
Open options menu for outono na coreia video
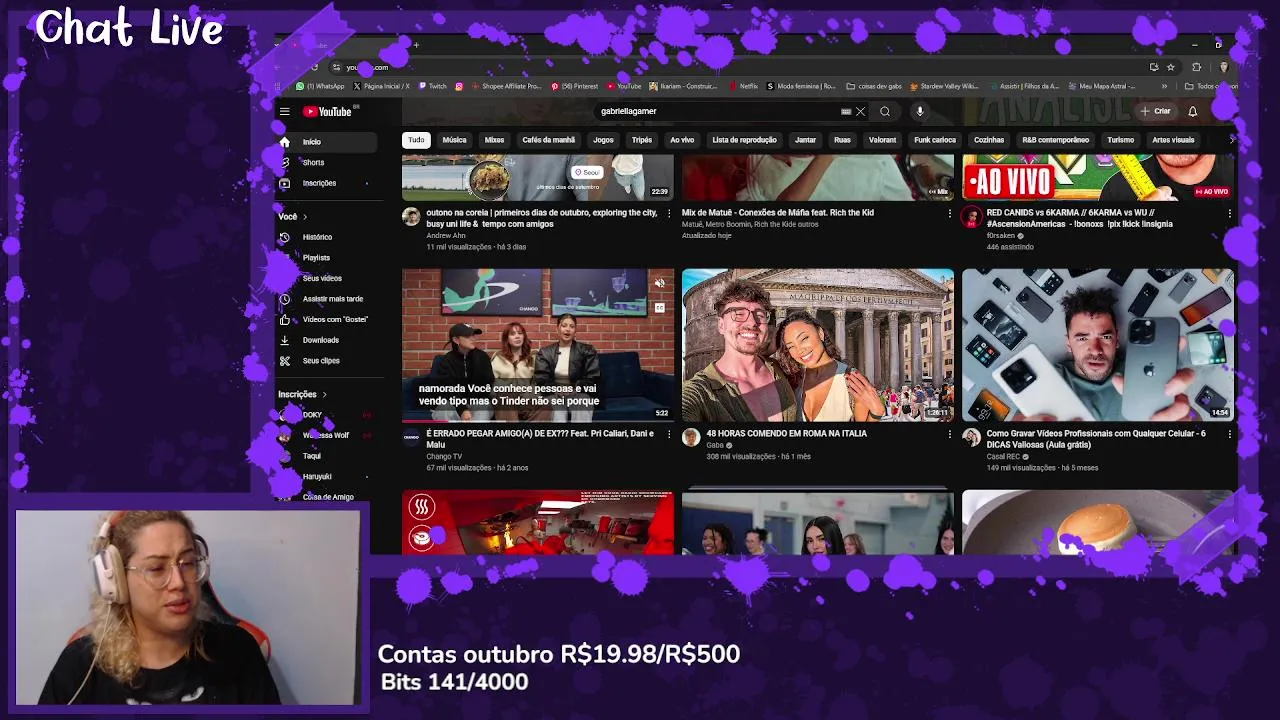(669, 213)
